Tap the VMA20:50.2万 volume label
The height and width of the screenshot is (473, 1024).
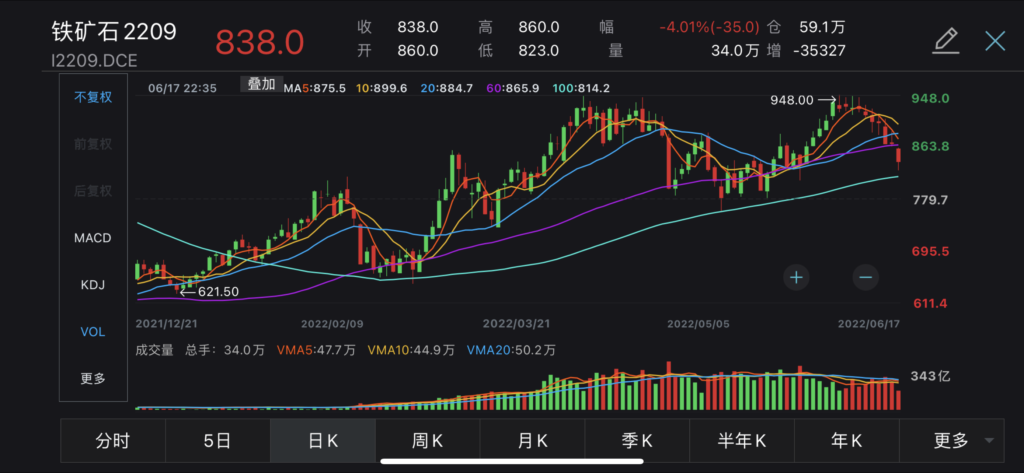point(511,350)
